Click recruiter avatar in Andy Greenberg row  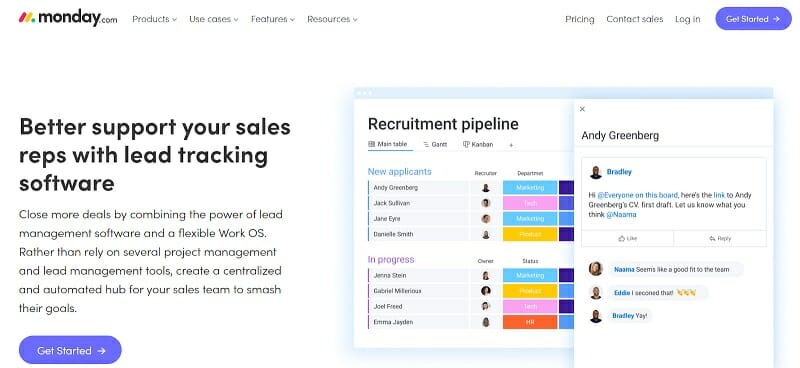(486, 188)
